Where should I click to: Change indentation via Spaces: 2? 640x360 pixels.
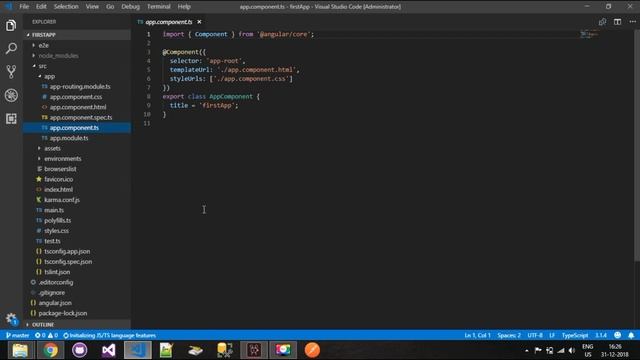[509, 335]
